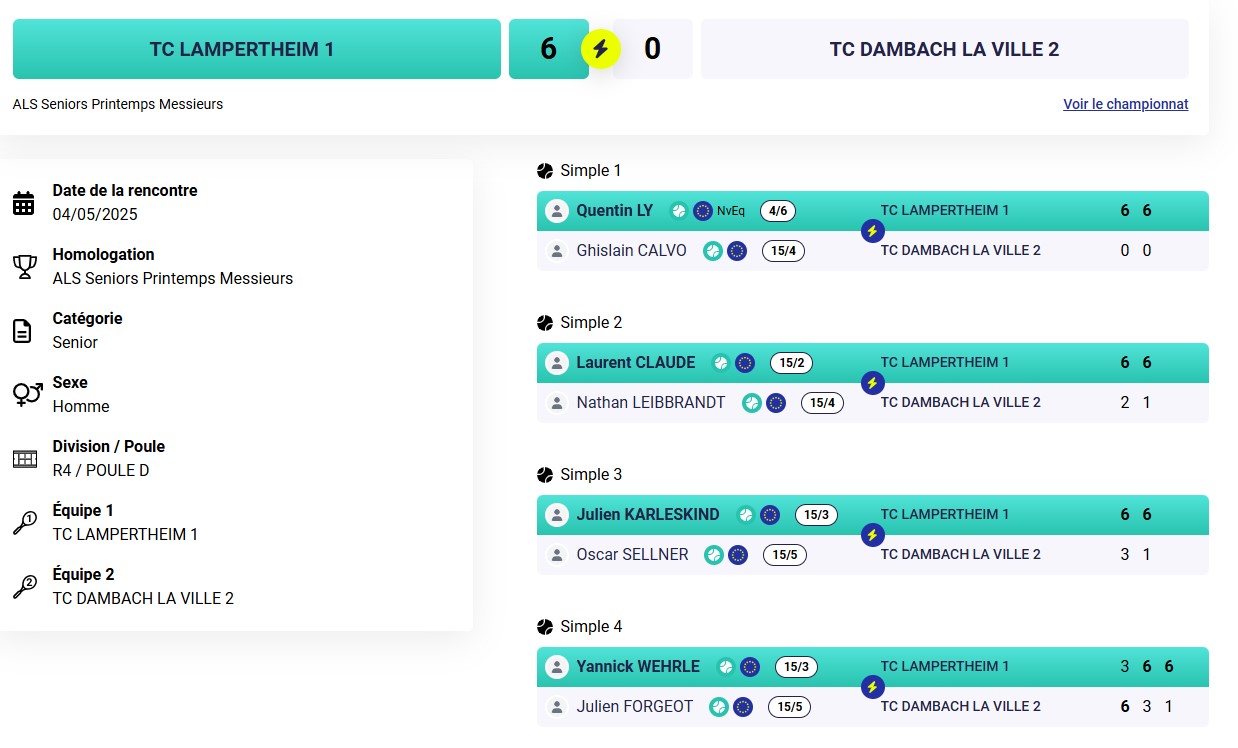Click the gender icon next to Sexe

(x=27, y=394)
